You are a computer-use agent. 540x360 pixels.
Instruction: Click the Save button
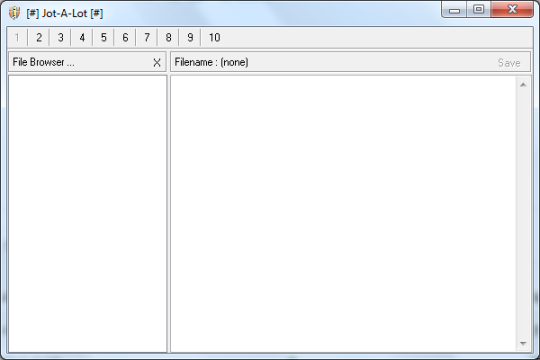pyautogui.click(x=509, y=63)
